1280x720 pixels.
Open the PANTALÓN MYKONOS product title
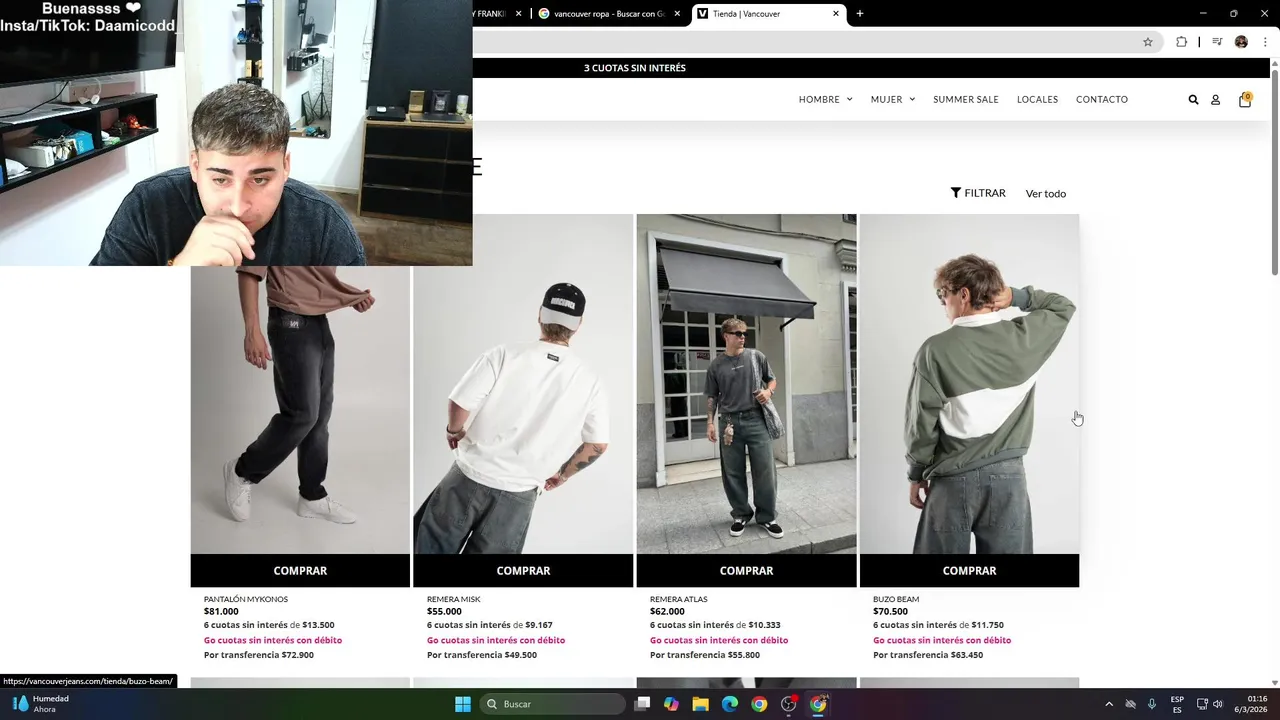click(246, 600)
